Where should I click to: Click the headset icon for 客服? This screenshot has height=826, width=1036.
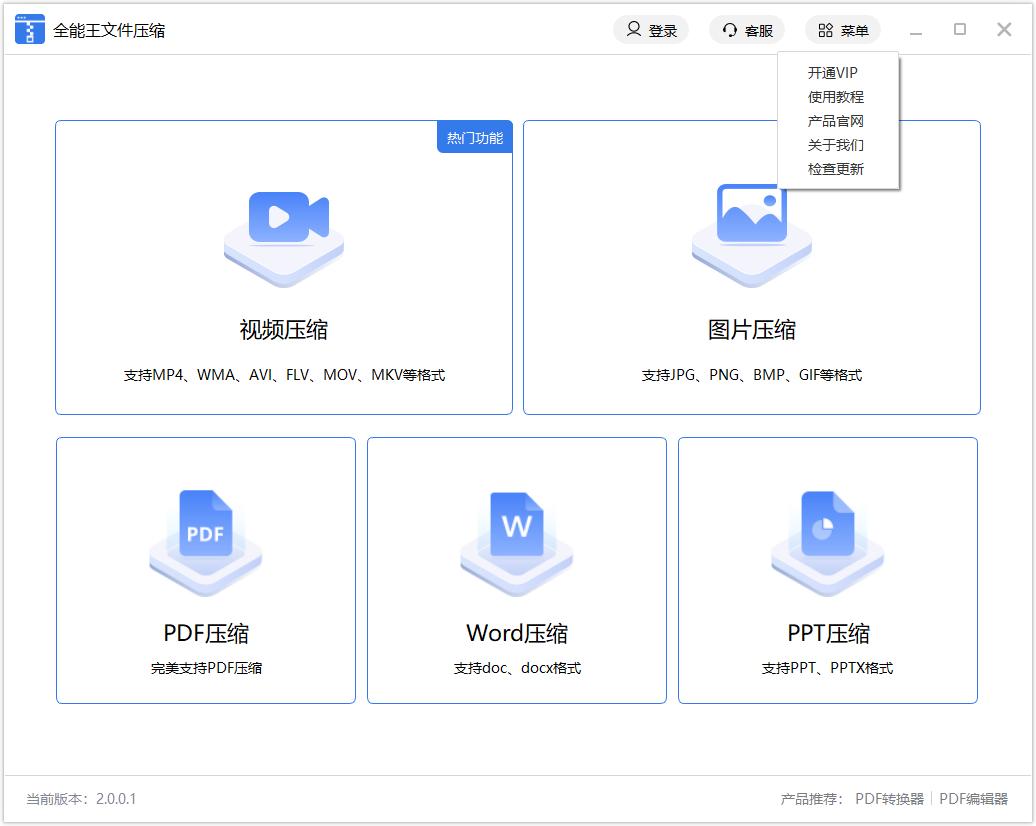(x=730, y=30)
